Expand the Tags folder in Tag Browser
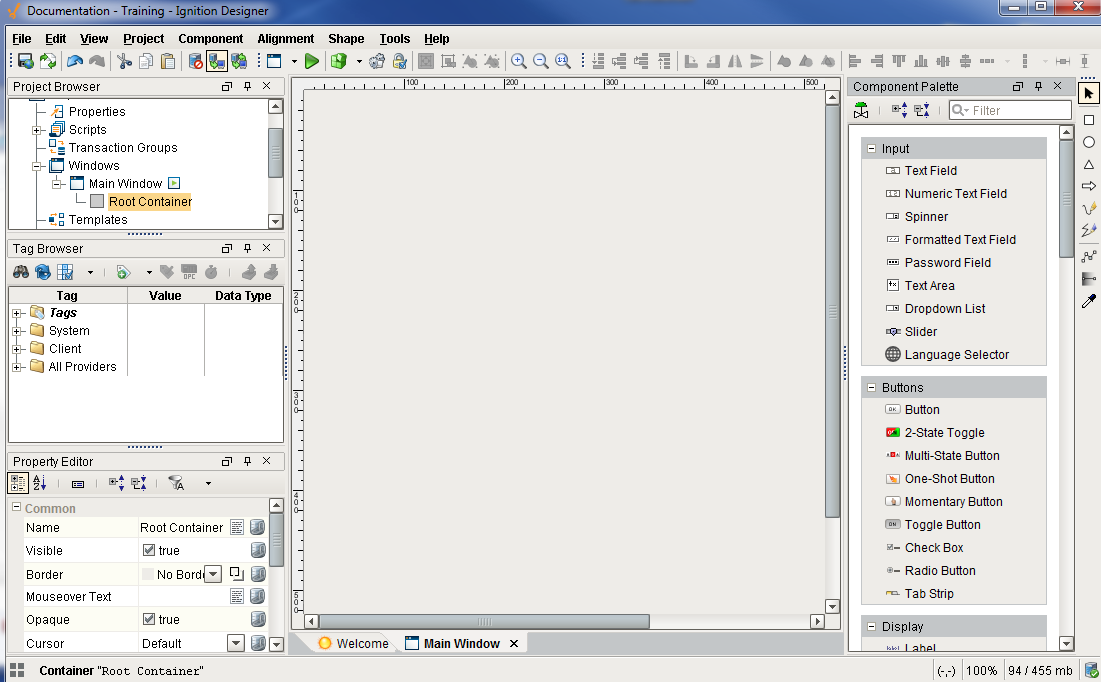The width and height of the screenshot is (1101, 682). coord(16,312)
